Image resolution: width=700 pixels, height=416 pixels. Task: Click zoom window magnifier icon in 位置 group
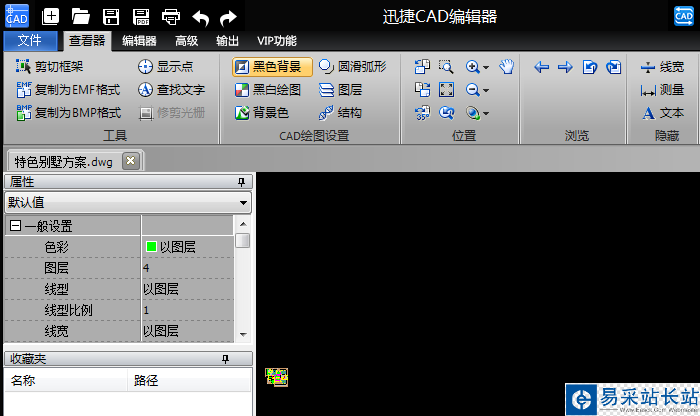(x=446, y=67)
